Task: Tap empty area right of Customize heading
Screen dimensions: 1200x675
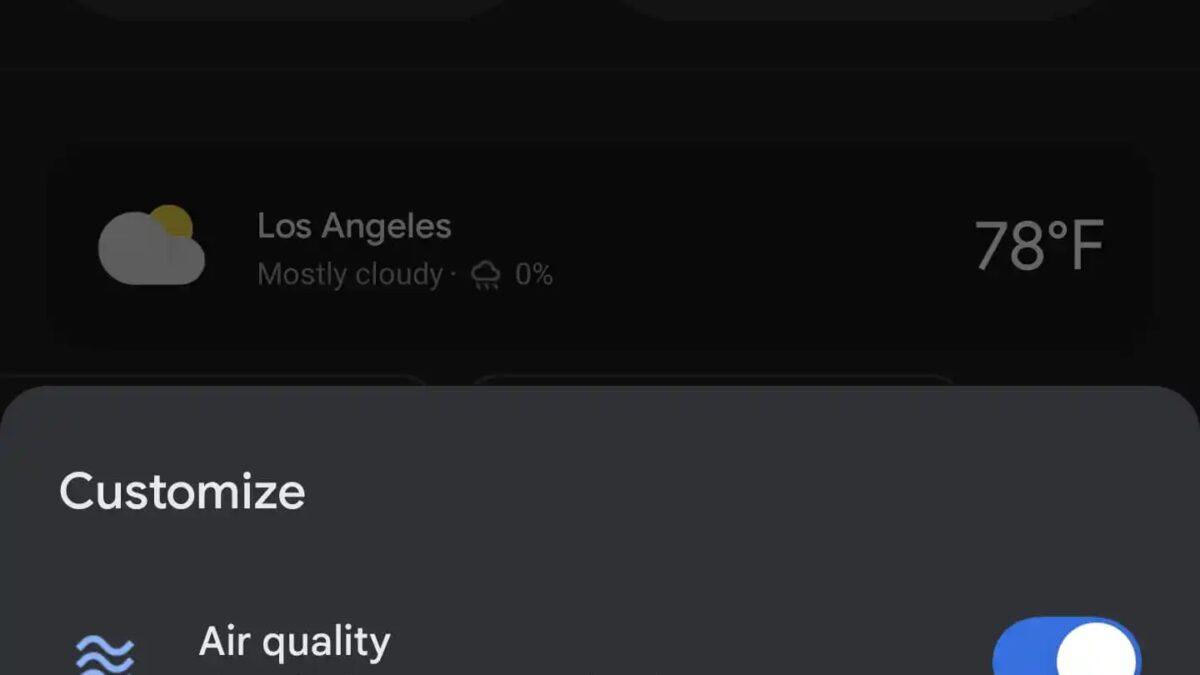Action: (750, 492)
